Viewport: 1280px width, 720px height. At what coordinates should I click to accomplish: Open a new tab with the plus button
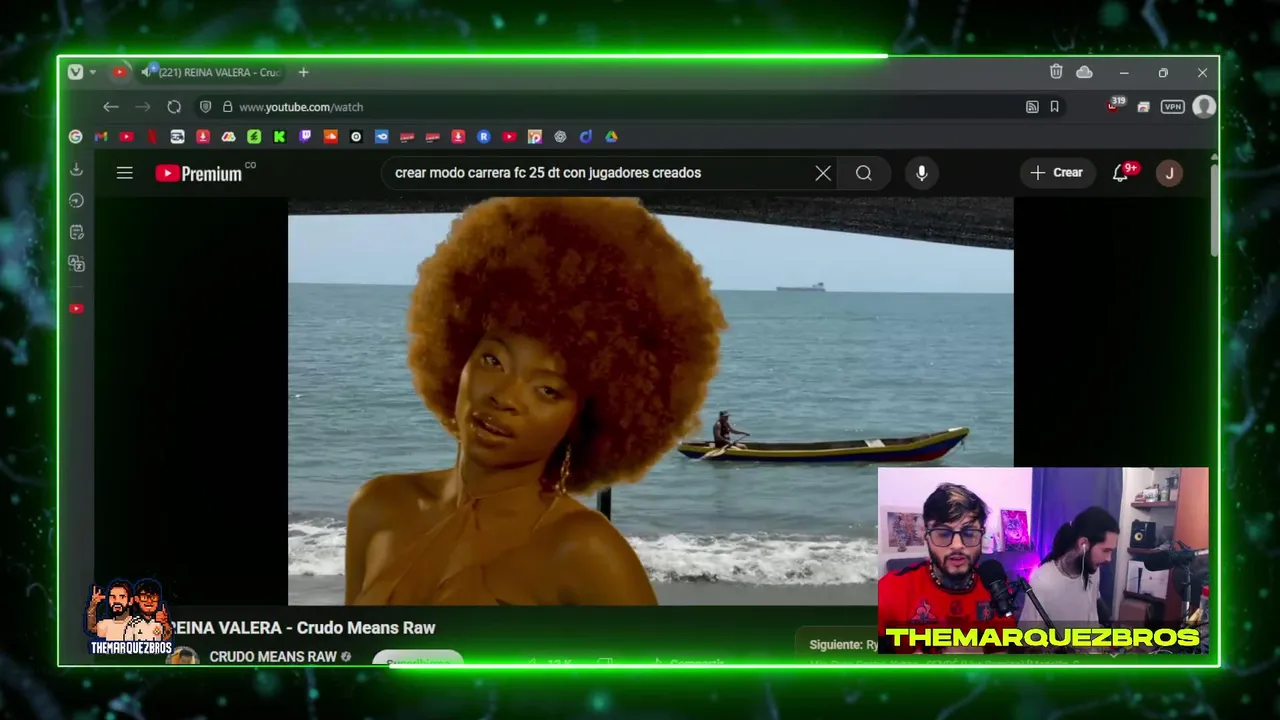pos(303,72)
